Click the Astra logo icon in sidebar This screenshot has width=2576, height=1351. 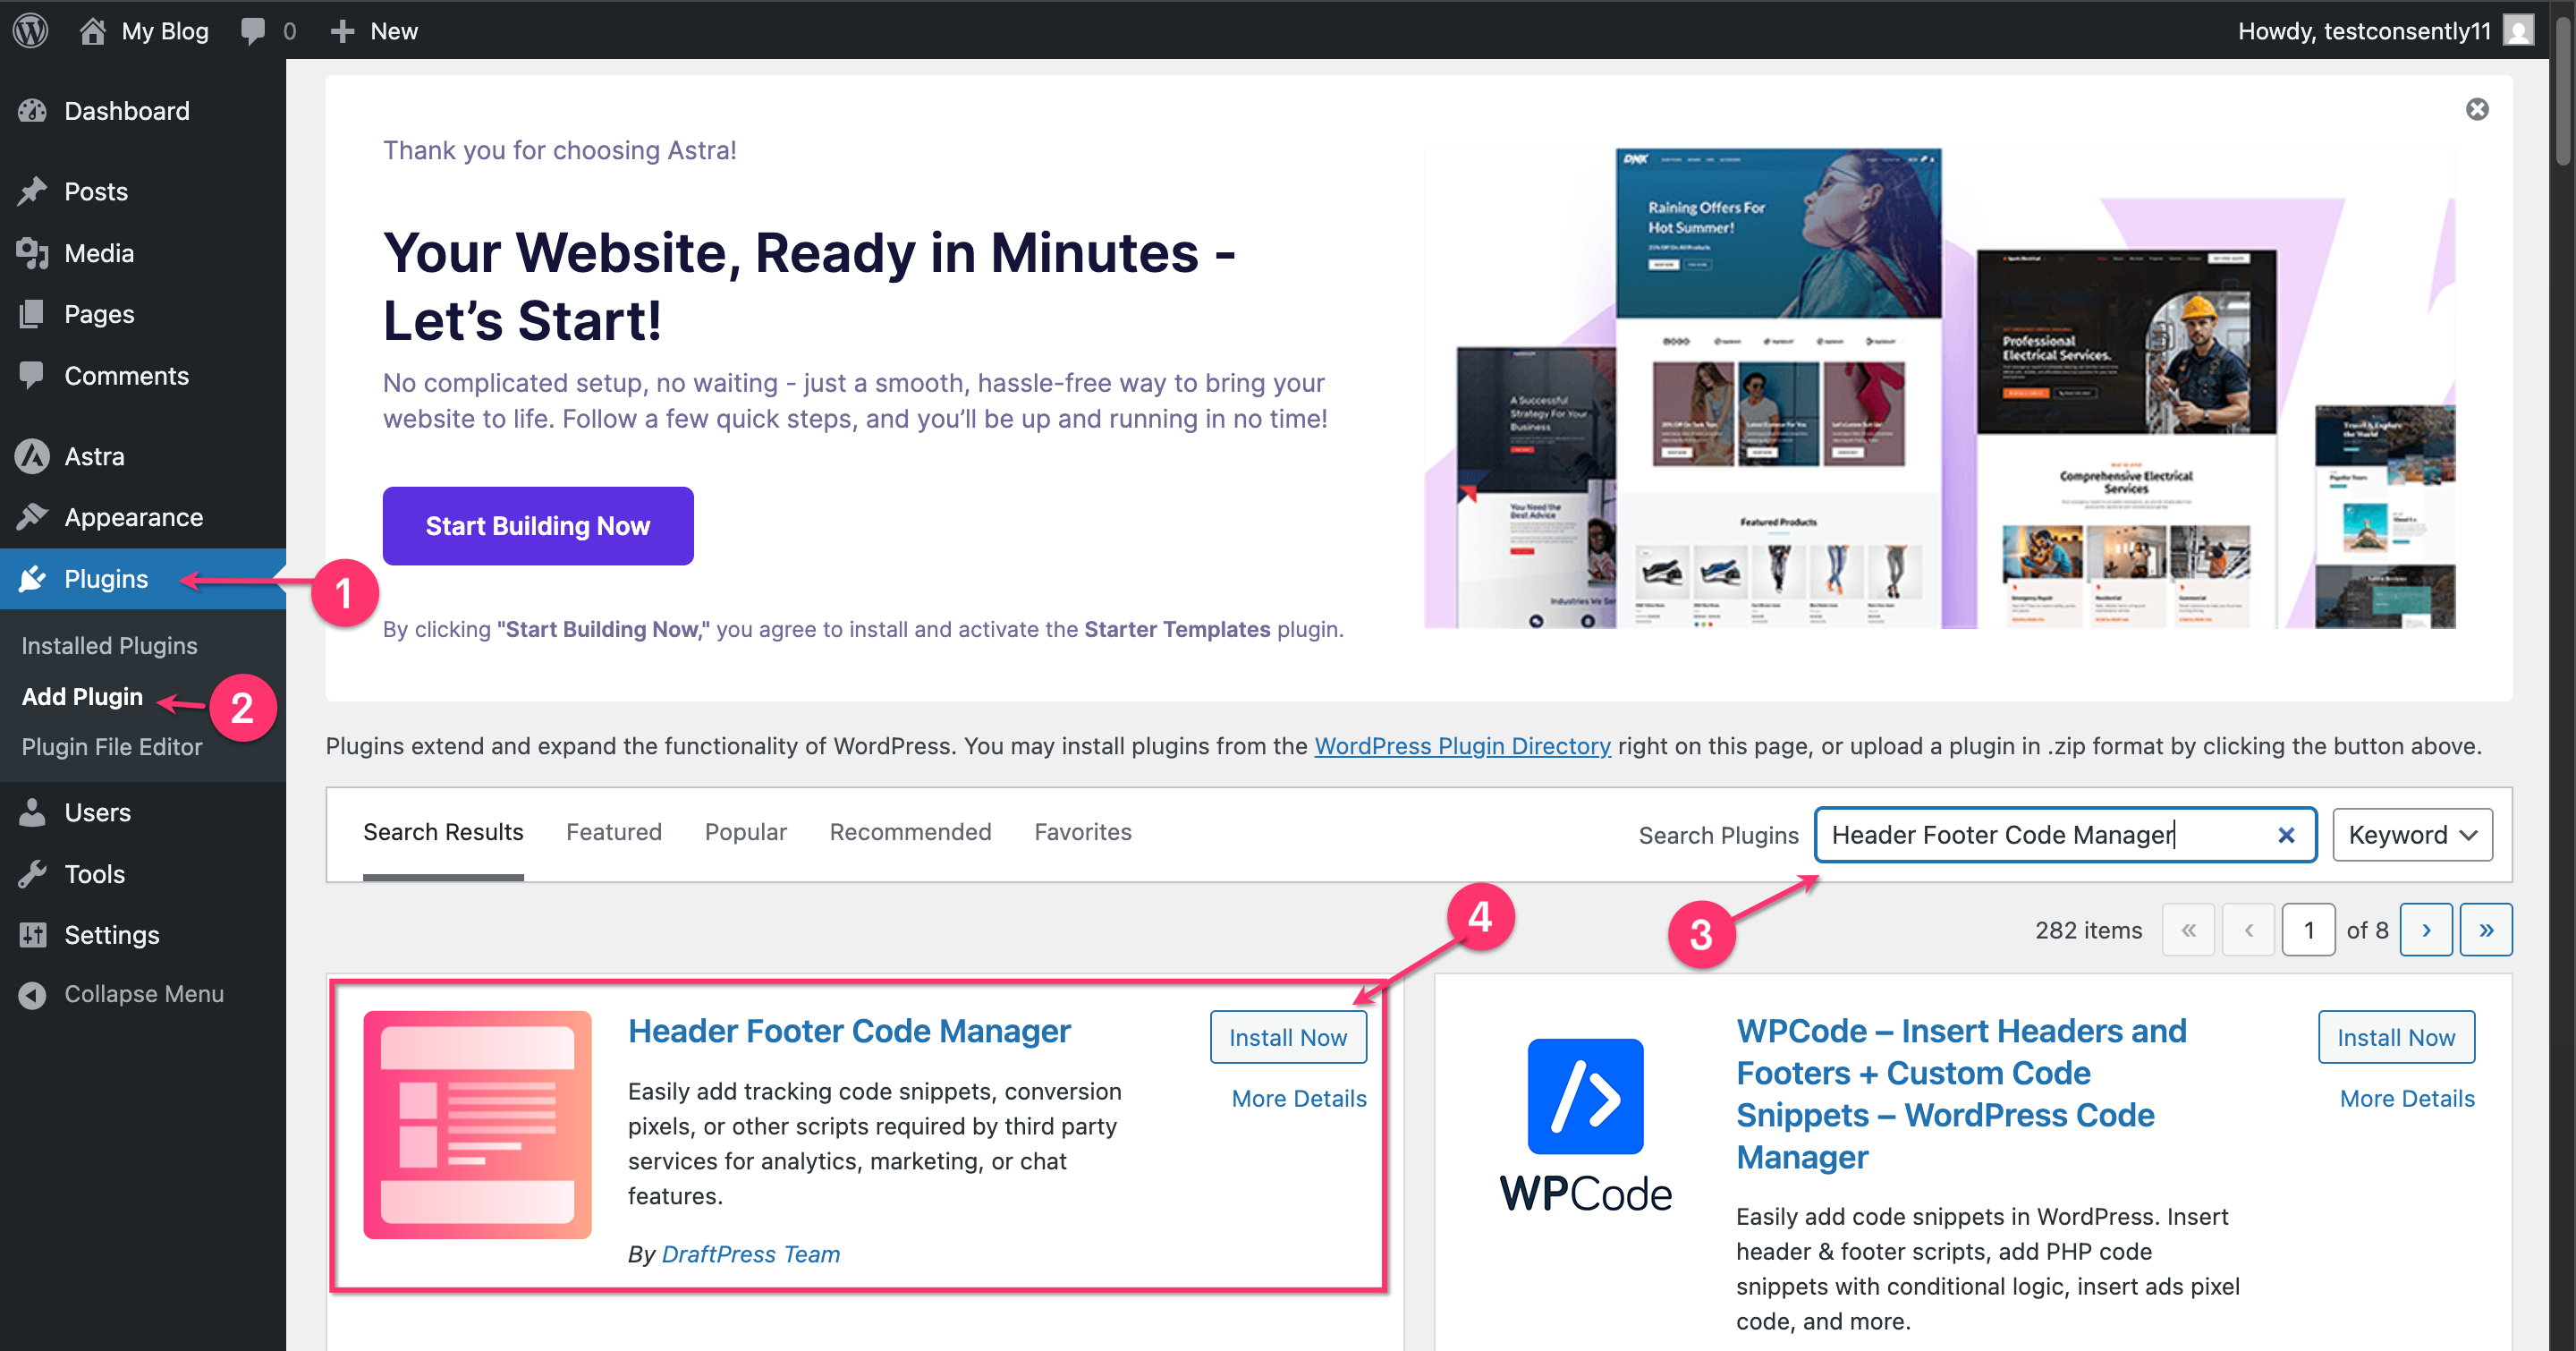click(32, 456)
